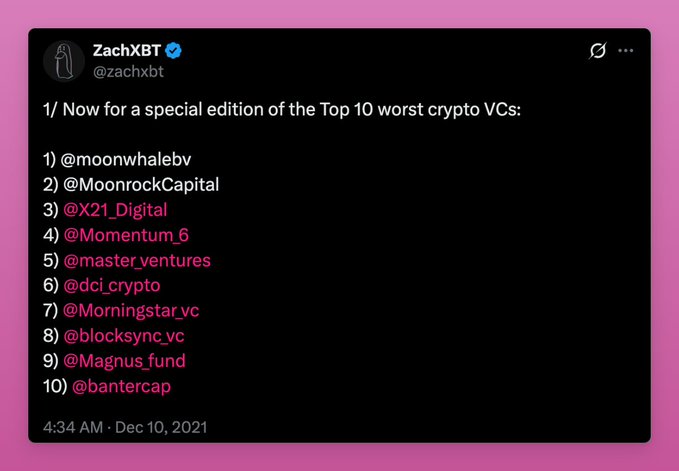Click the @MoonrockCapital mention
Image resolution: width=679 pixels, height=471 pixels.
tap(141, 185)
